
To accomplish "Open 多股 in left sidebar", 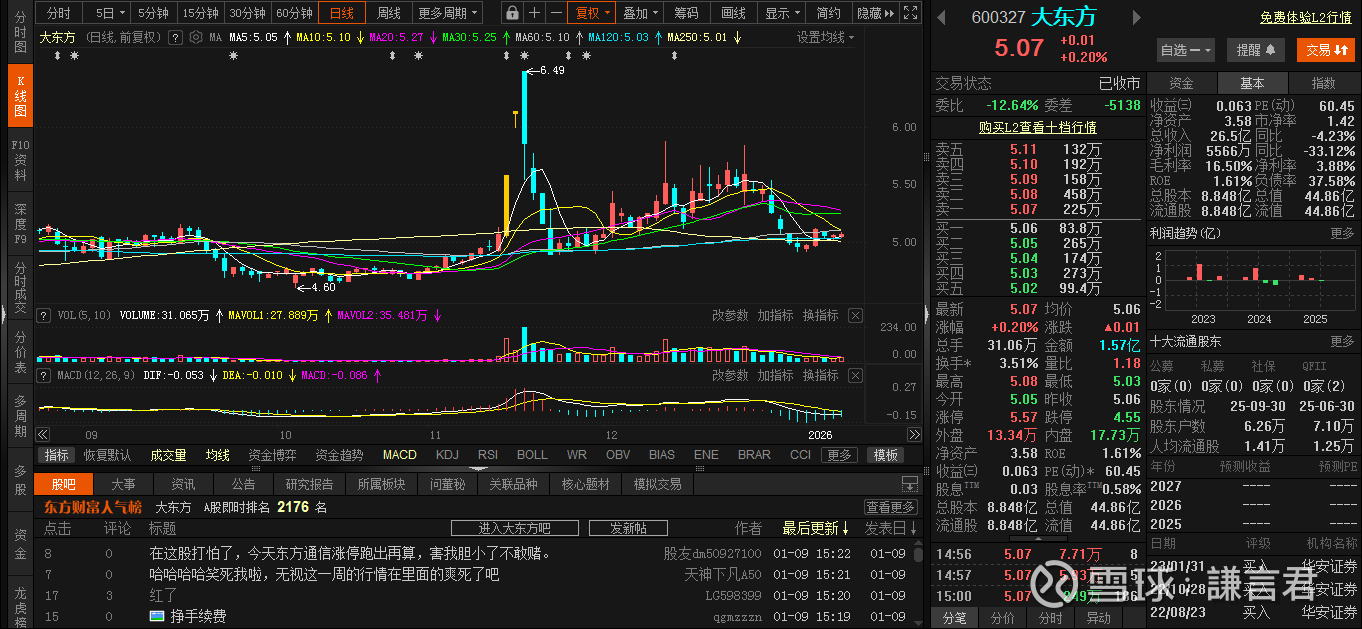I will tap(21, 479).
